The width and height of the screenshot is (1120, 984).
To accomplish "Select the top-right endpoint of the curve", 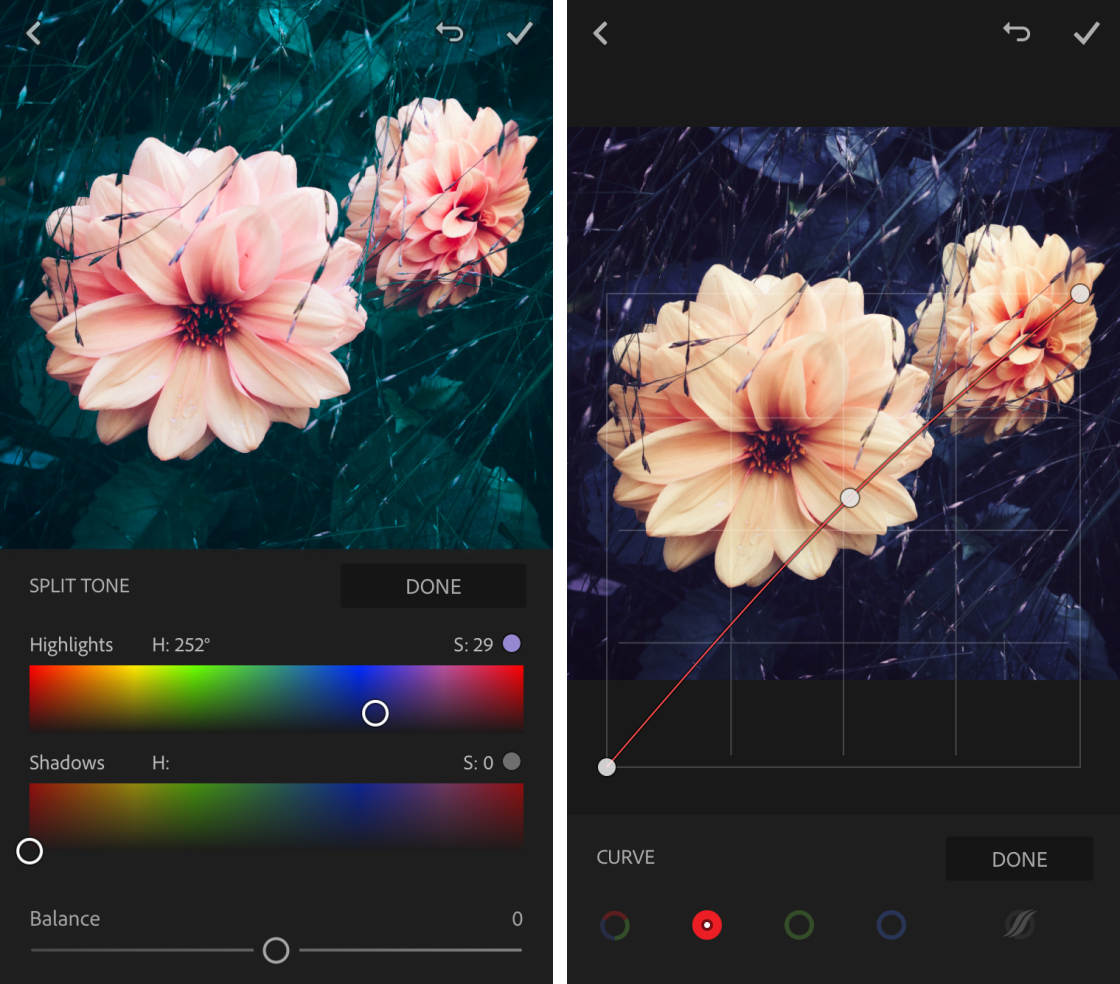I will pos(1080,293).
